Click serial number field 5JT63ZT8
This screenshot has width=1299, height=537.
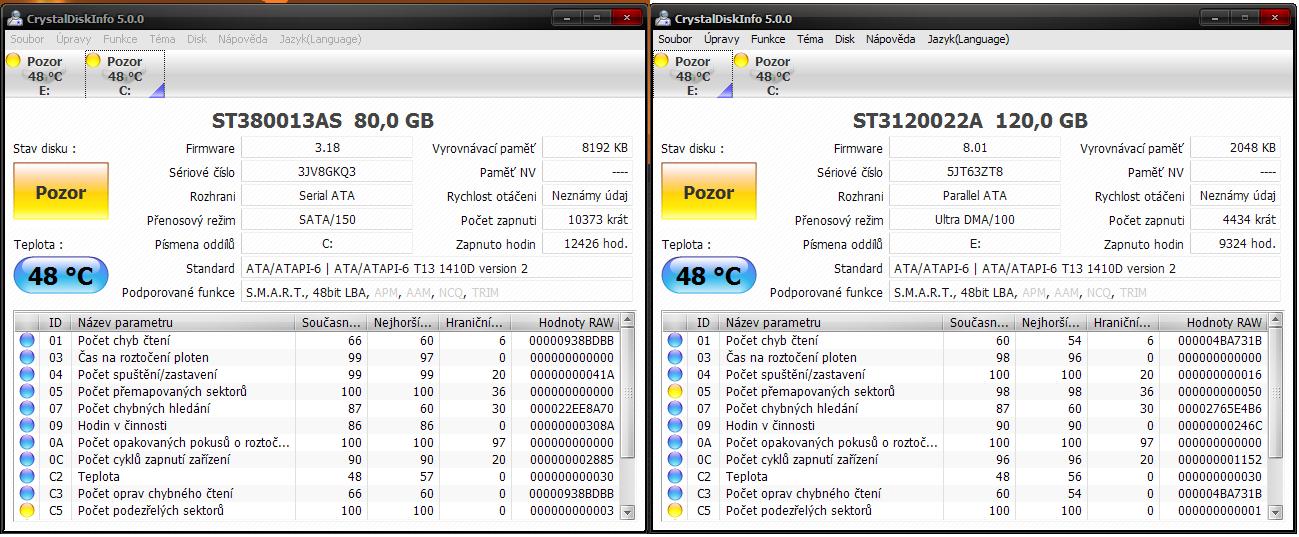coord(975,172)
